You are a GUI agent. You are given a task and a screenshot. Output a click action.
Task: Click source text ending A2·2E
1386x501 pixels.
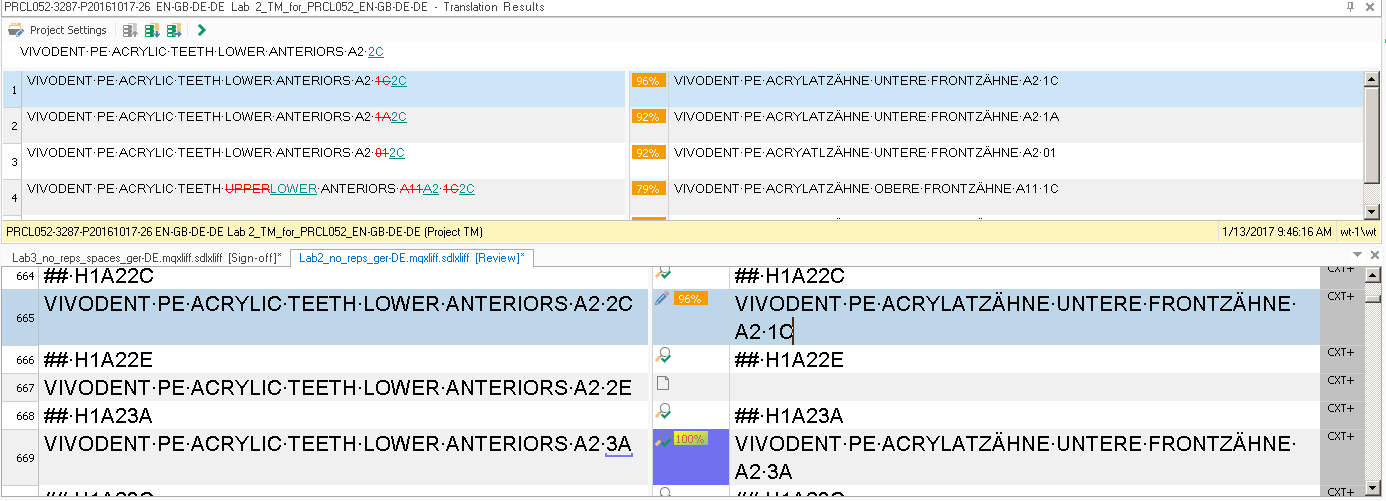338,388
